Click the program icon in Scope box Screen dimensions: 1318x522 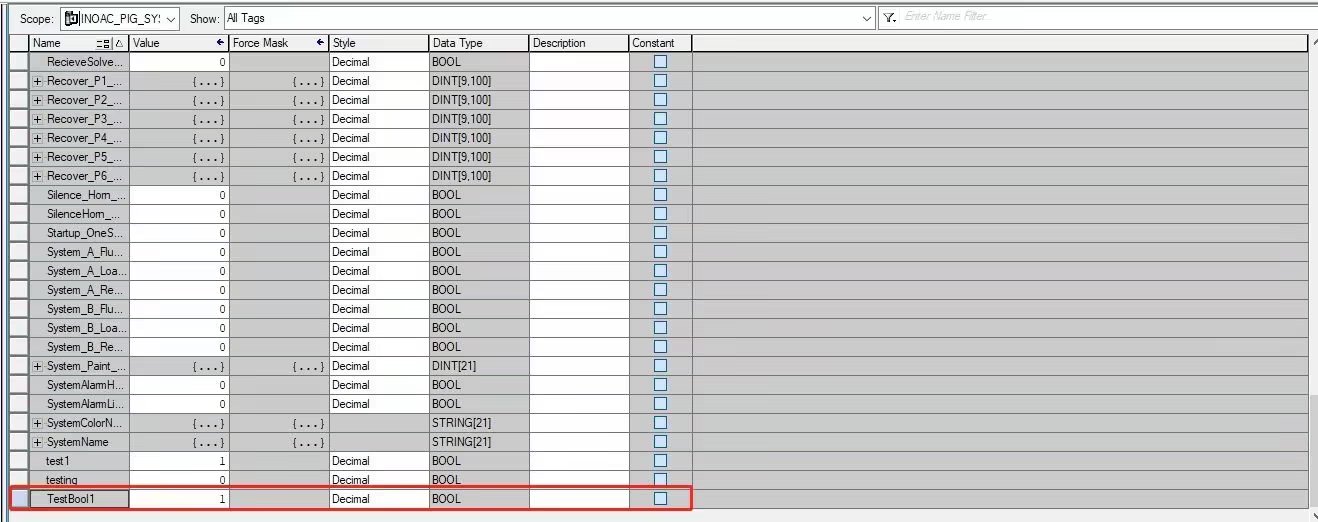point(71,18)
